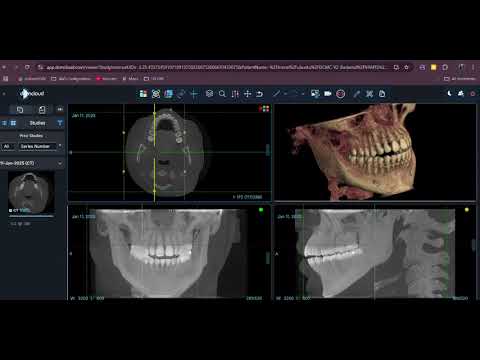Switch studies to list view

point(4,123)
